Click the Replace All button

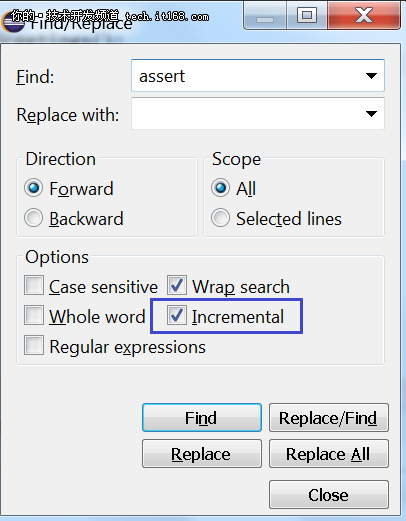coord(329,454)
